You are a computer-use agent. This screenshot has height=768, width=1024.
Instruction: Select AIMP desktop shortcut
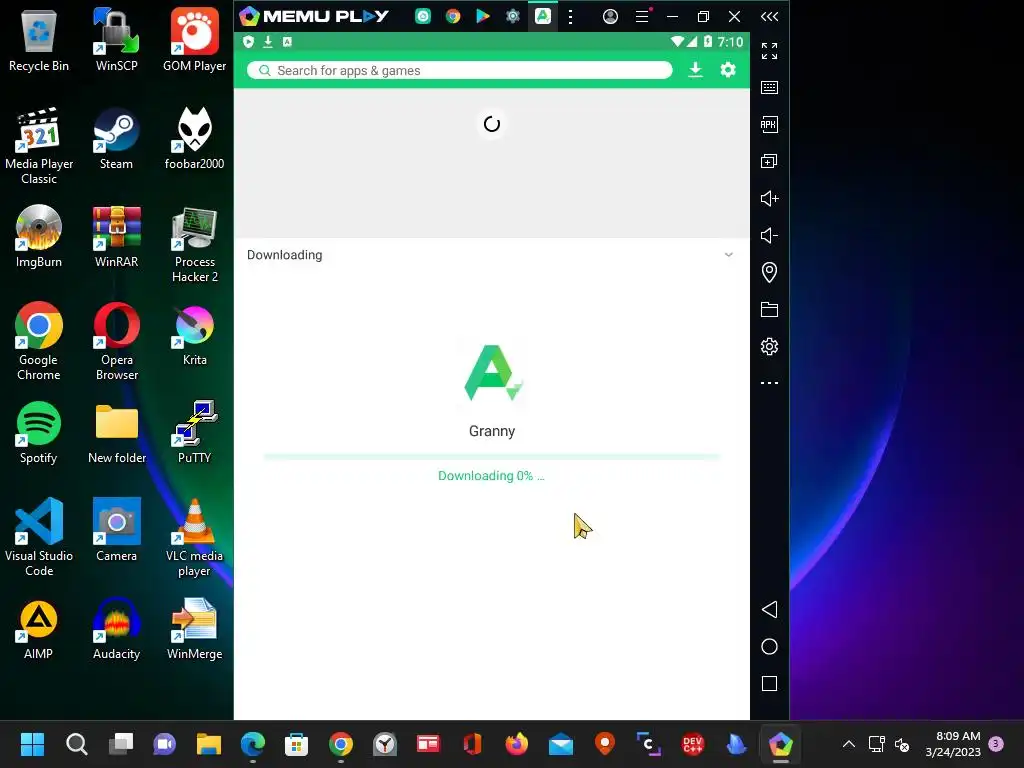(39, 628)
